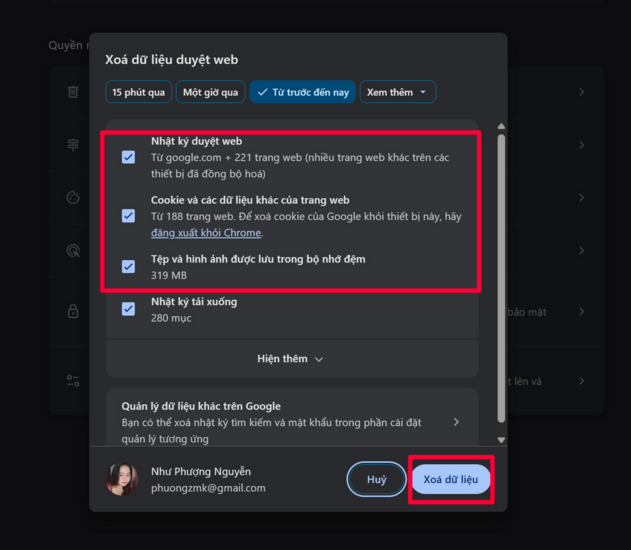
Task: Expand the "Hiện thêm" section
Action: (x=290, y=359)
